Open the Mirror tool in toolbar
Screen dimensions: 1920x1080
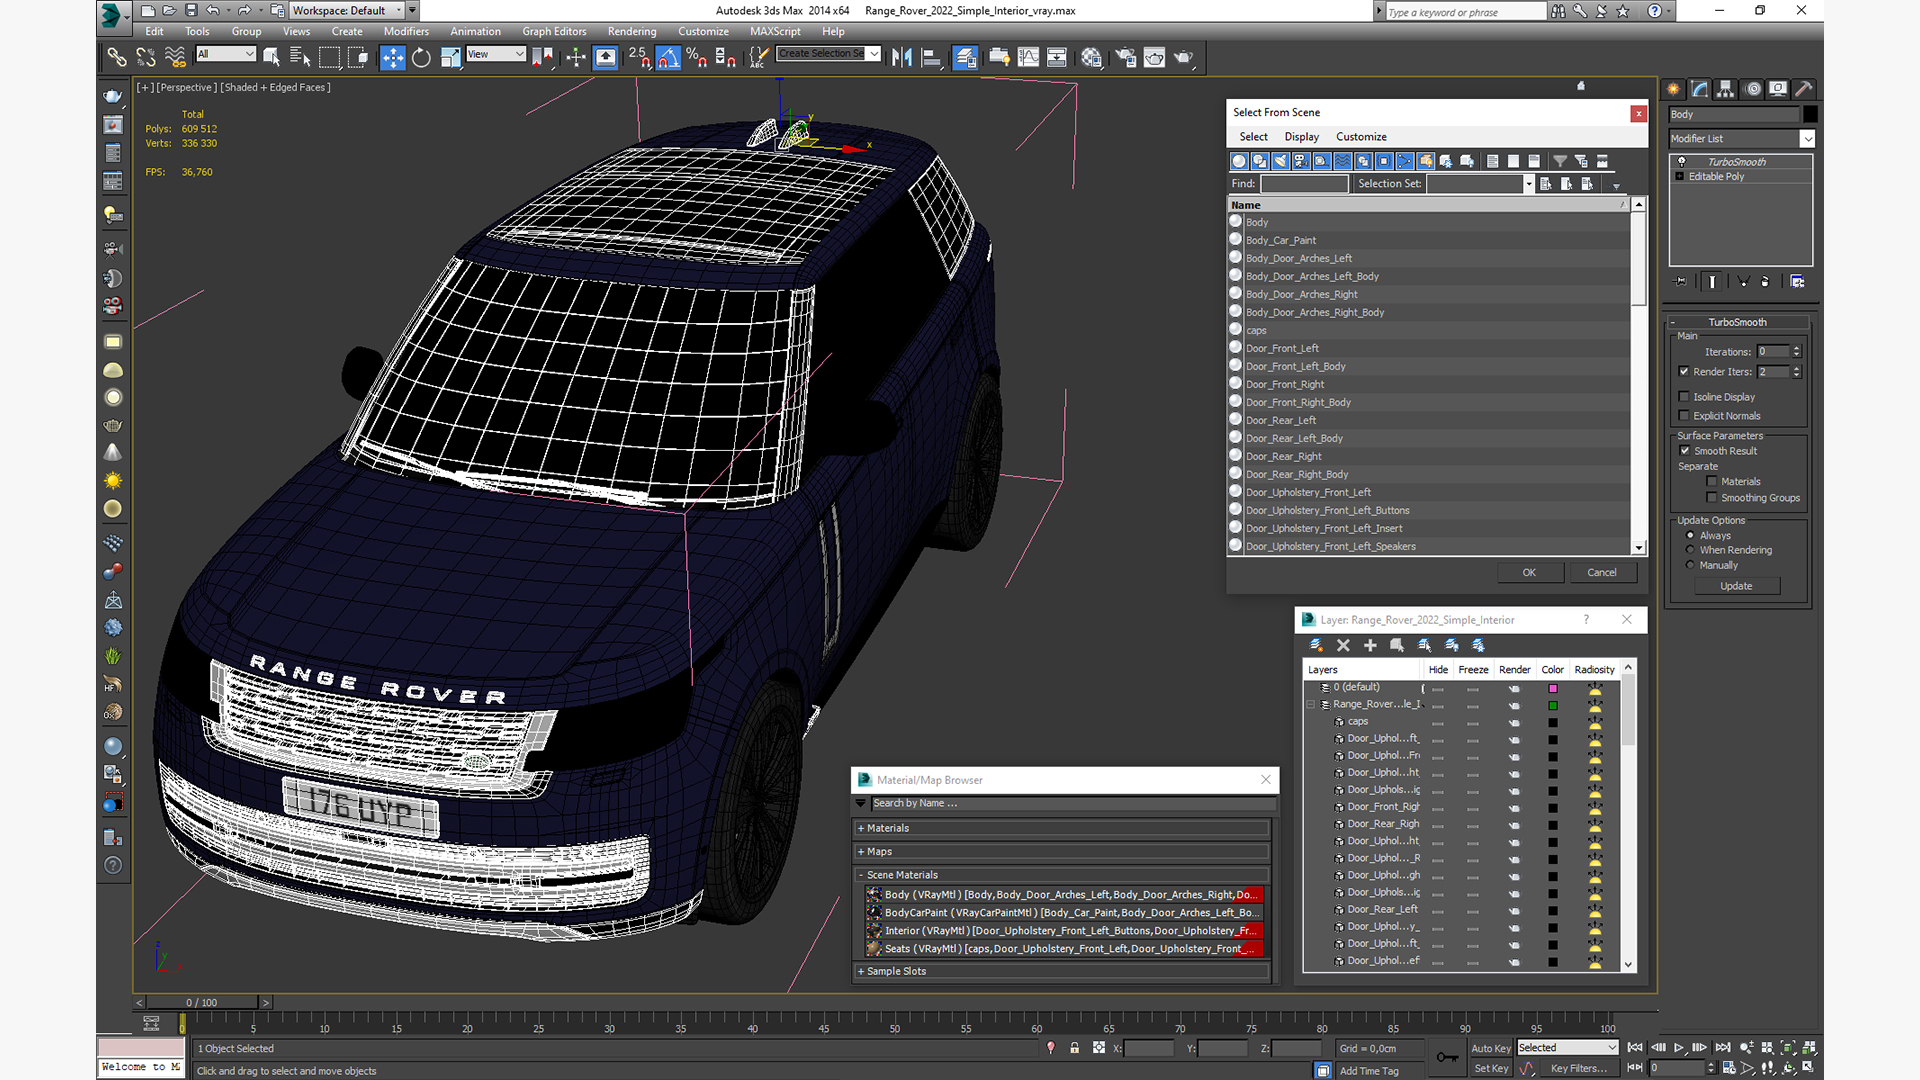pos(901,58)
